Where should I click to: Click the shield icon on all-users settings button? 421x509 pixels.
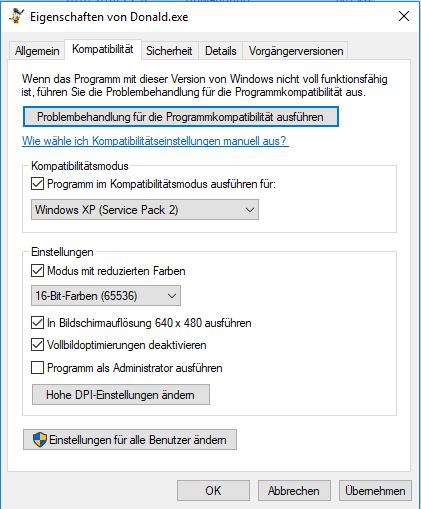40,440
